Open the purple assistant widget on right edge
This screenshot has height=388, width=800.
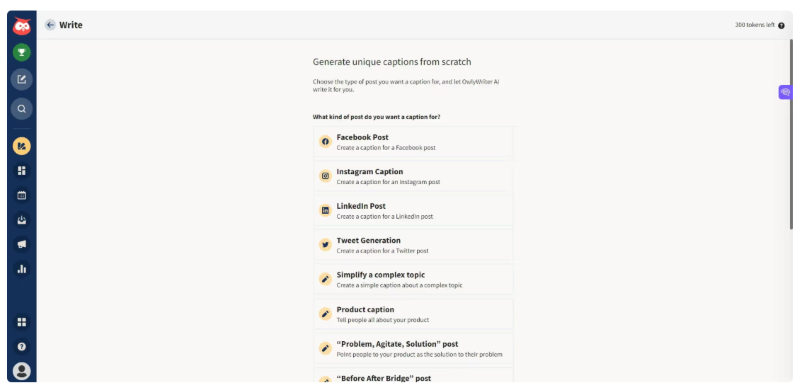[x=785, y=92]
